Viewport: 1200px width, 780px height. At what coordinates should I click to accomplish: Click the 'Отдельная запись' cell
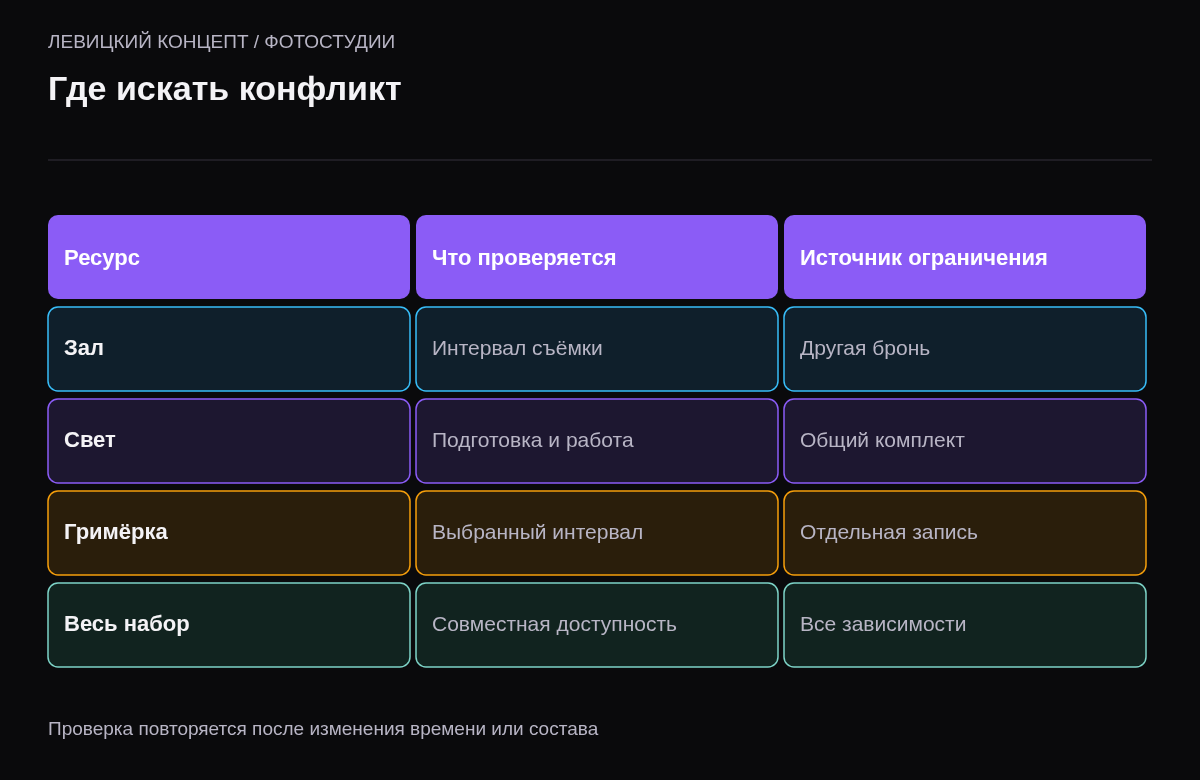(x=965, y=533)
